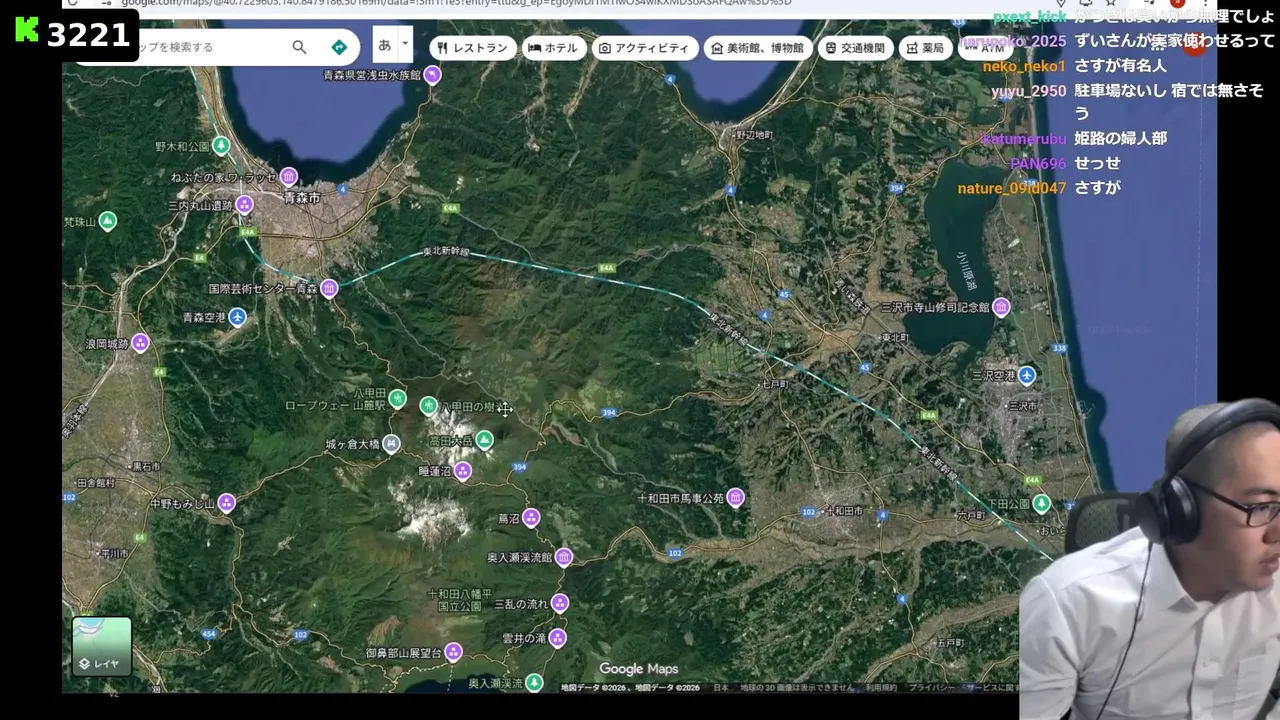Image resolution: width=1280 pixels, height=720 pixels.
Task: Select 野木和公園 park pin
Action: pyautogui.click(x=222, y=146)
